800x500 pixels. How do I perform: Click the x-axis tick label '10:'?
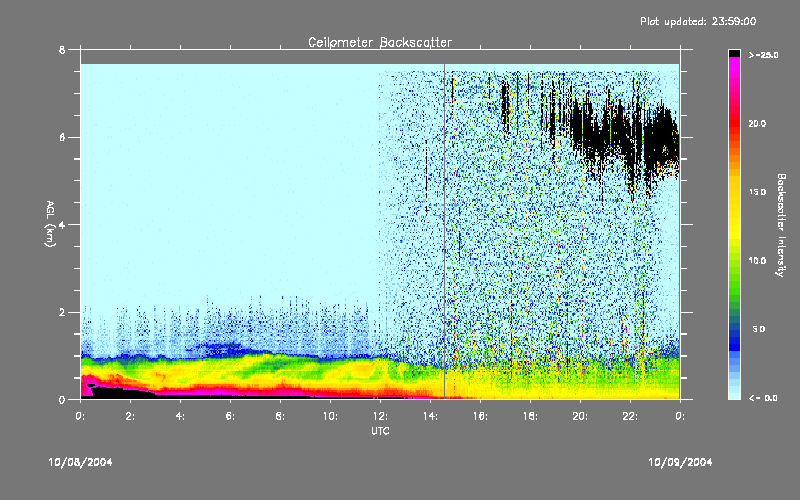pos(330,416)
